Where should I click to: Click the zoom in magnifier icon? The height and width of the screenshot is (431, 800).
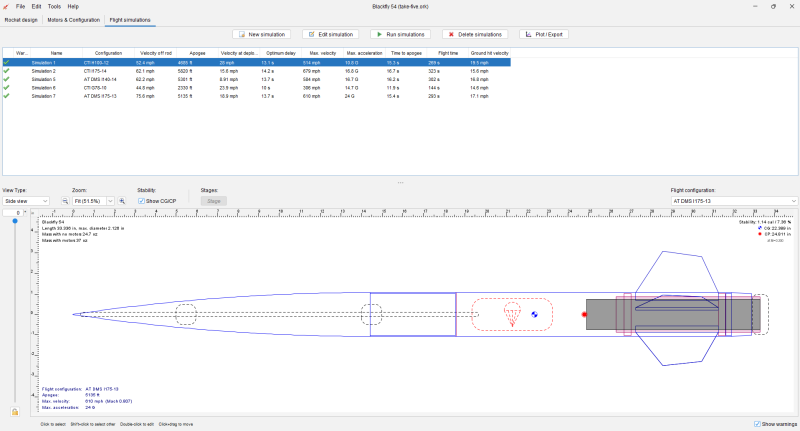click(x=122, y=201)
